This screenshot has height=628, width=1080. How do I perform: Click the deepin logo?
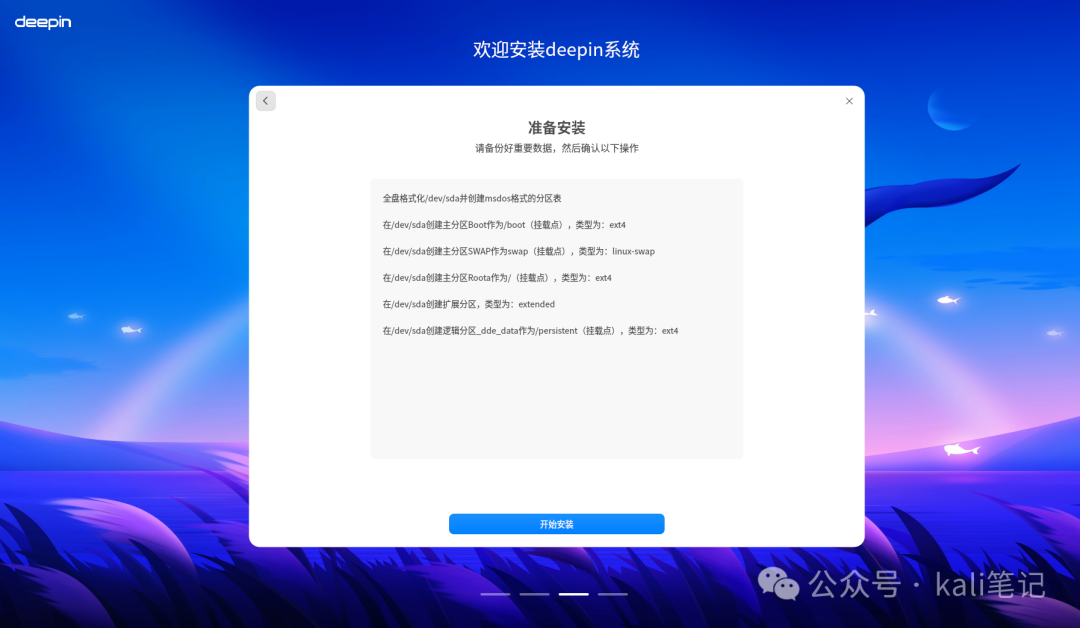[x=43, y=22]
